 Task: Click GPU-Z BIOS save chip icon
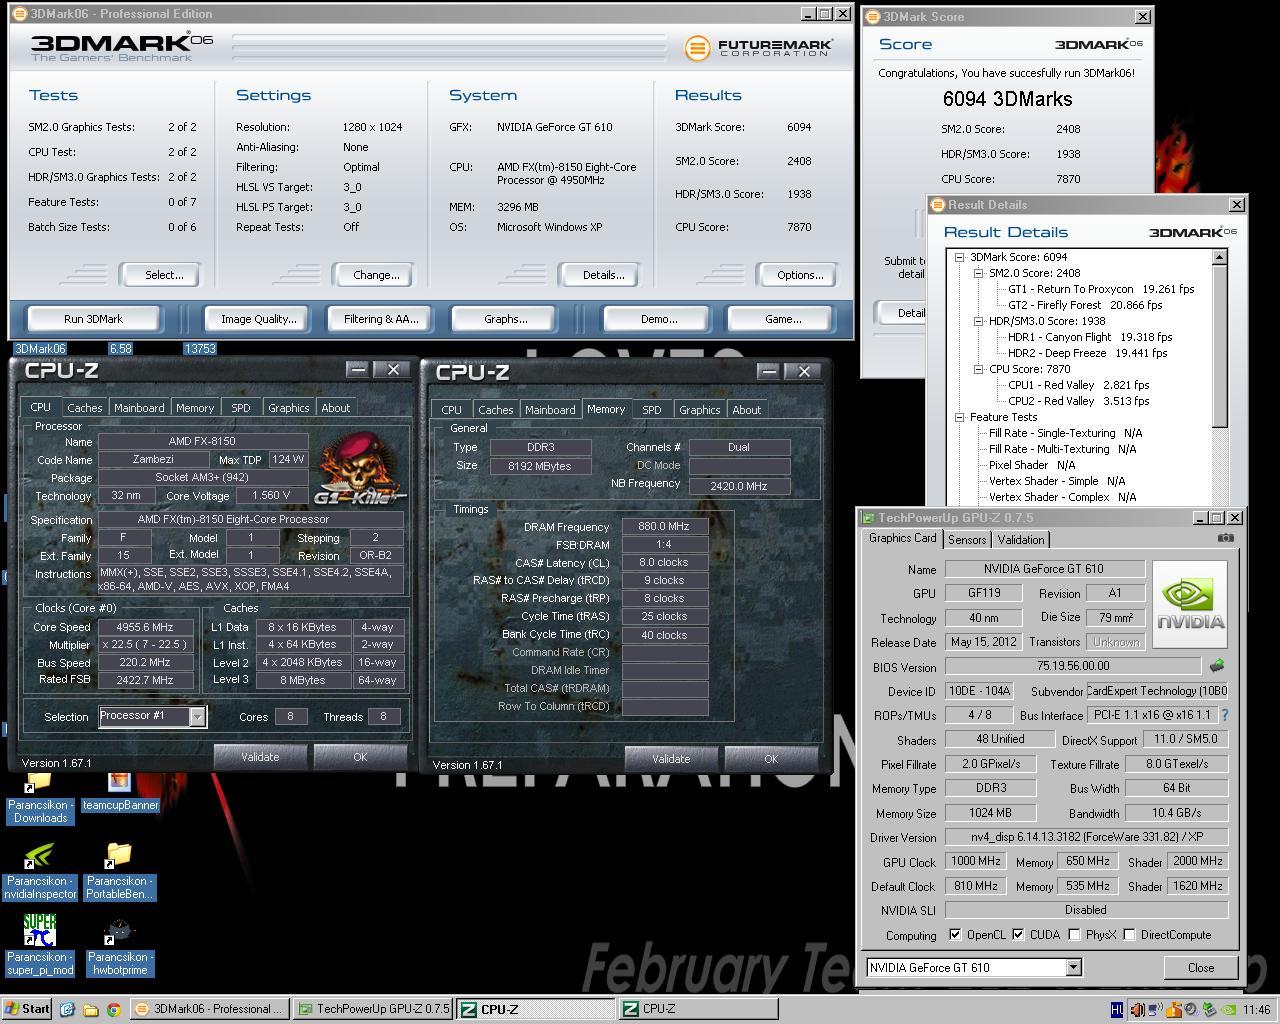(1217, 666)
